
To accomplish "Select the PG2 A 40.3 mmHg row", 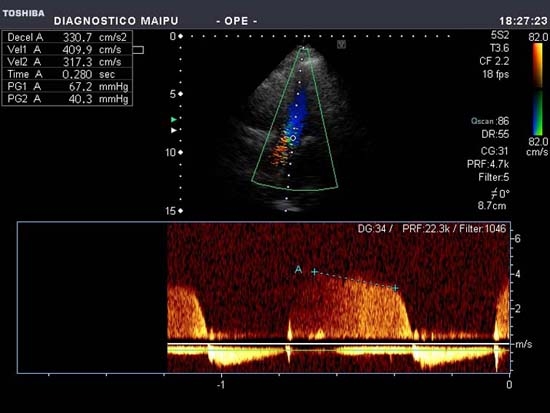I will 67,99.
